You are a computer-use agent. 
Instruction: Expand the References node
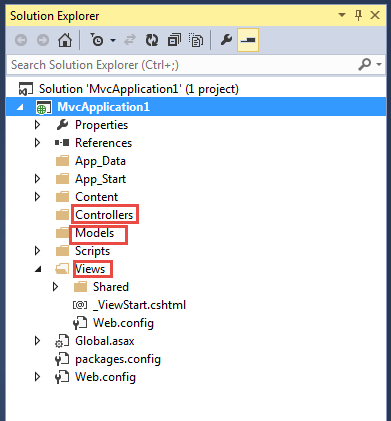pyautogui.click(x=37, y=143)
